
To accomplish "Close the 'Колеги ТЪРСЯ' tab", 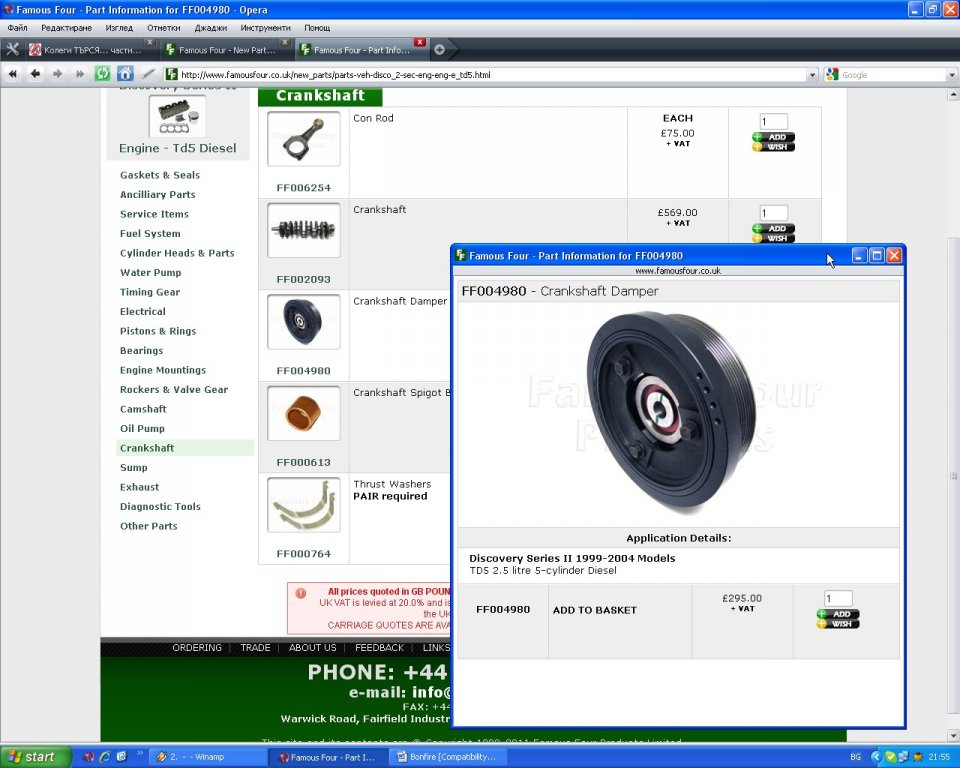I will coord(149,42).
